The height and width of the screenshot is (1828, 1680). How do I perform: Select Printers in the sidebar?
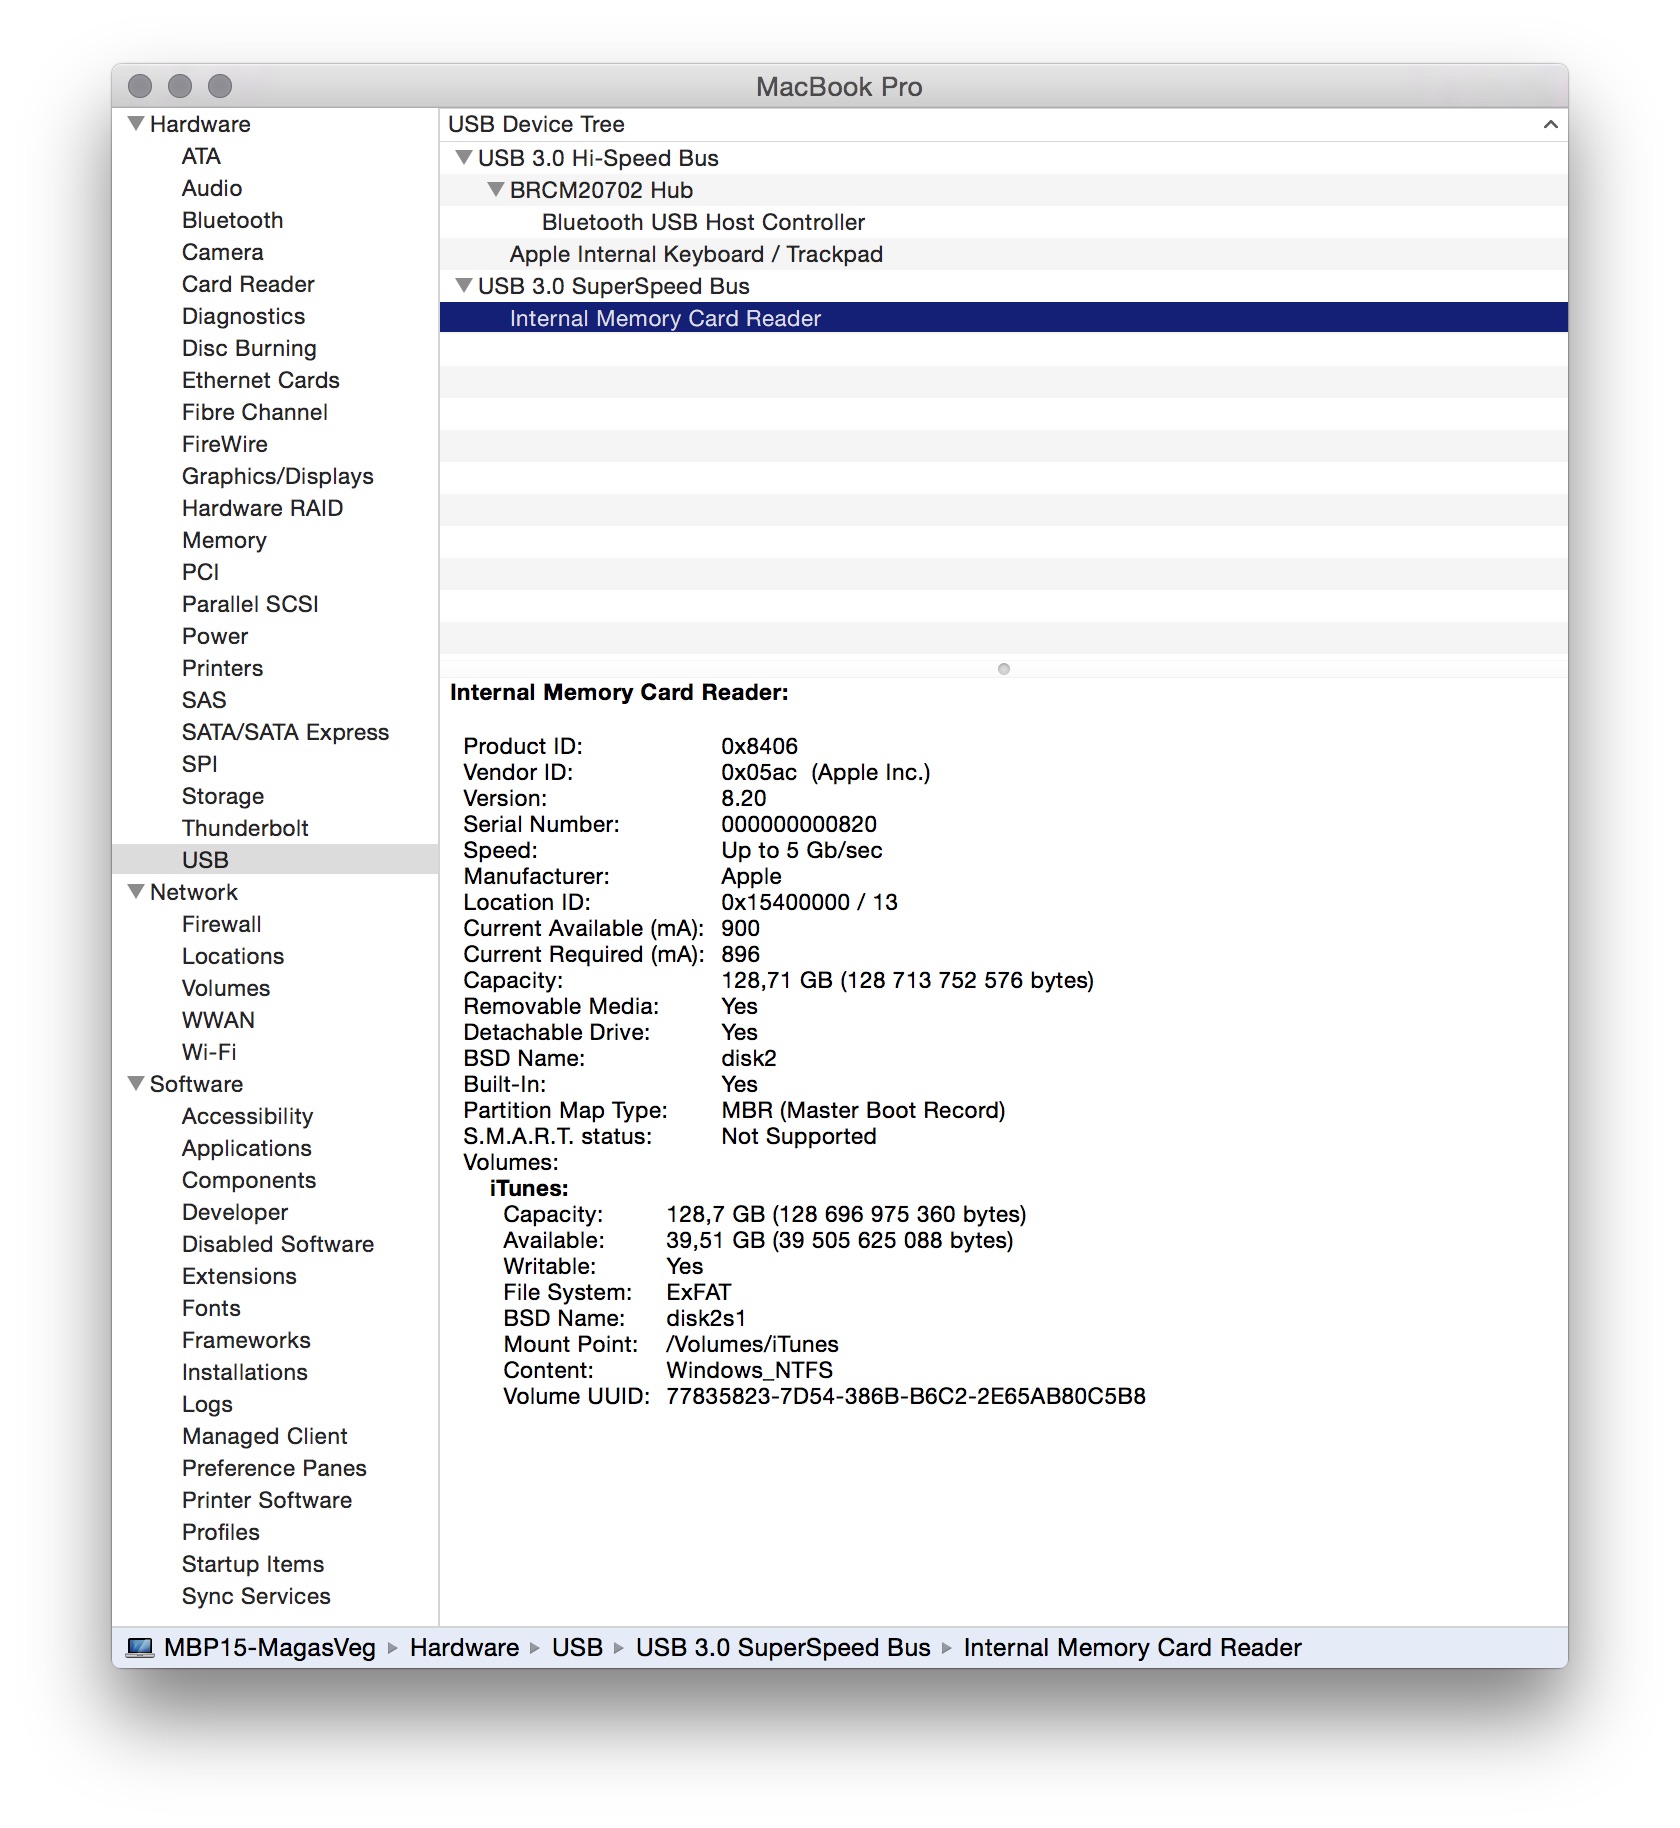point(222,668)
